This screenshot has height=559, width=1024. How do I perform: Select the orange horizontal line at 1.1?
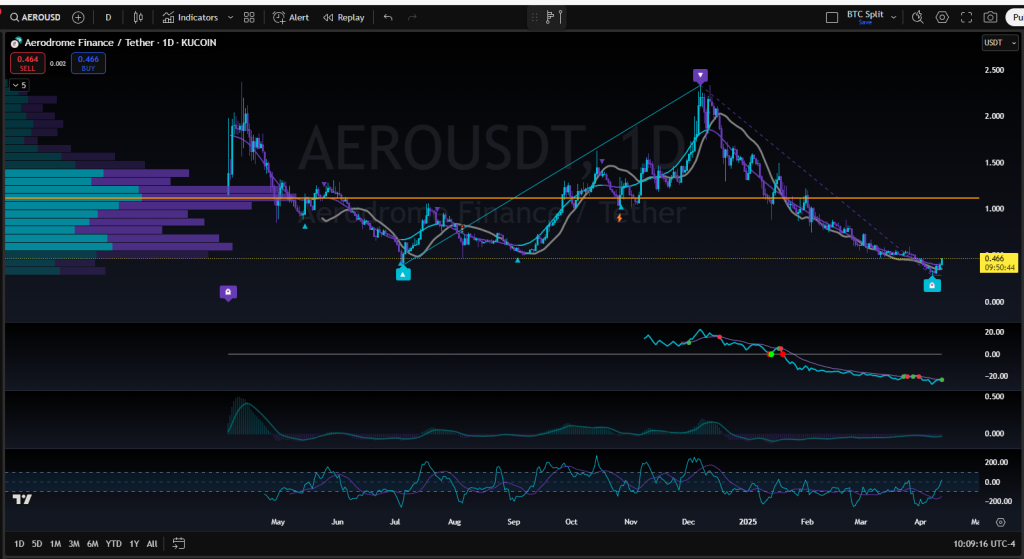pos(492,197)
